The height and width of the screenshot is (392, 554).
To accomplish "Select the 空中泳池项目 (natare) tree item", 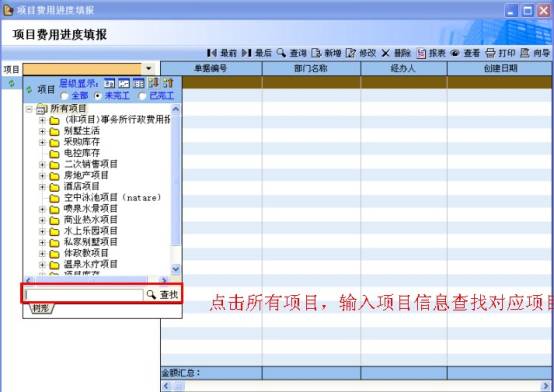I will (112, 197).
